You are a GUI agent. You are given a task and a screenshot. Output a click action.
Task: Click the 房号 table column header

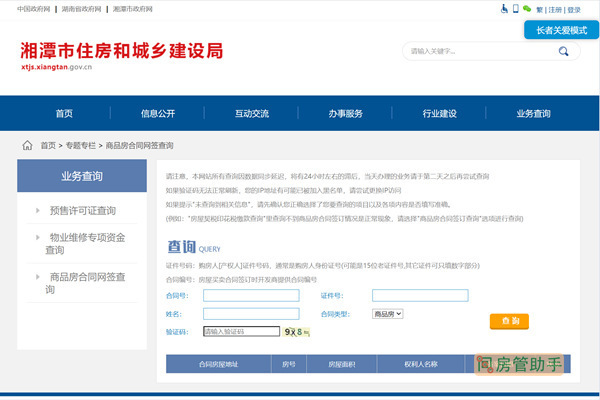coord(289,364)
